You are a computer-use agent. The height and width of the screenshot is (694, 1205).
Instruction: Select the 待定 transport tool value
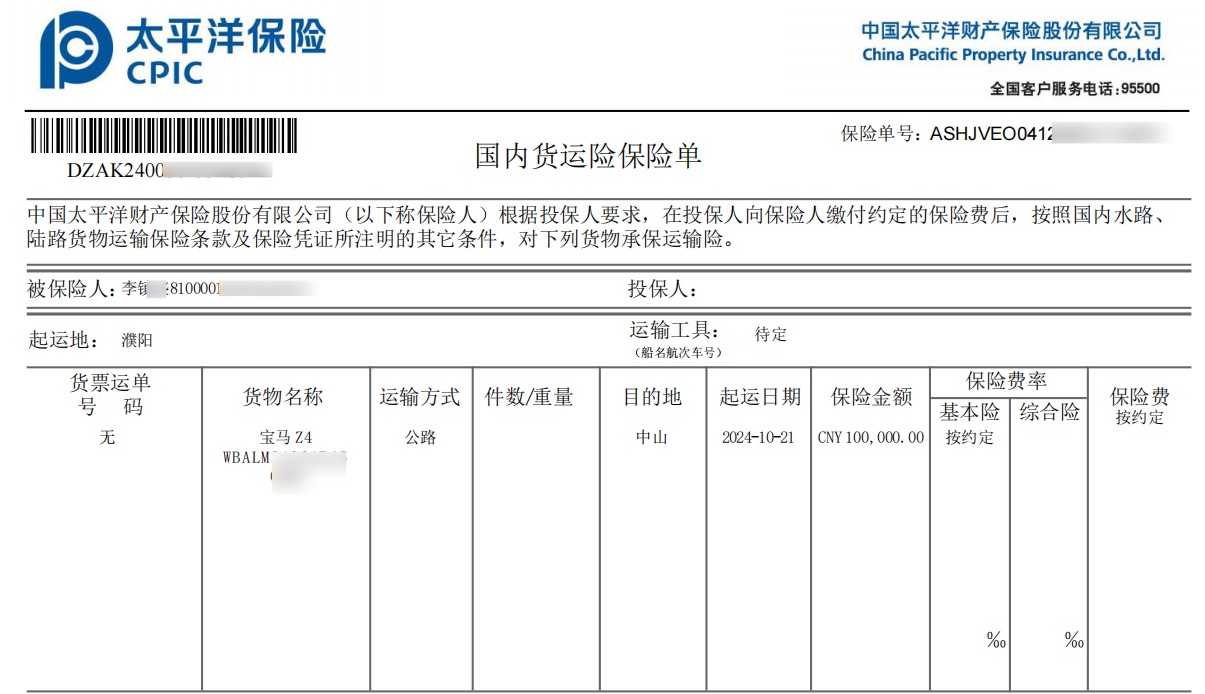point(769,333)
